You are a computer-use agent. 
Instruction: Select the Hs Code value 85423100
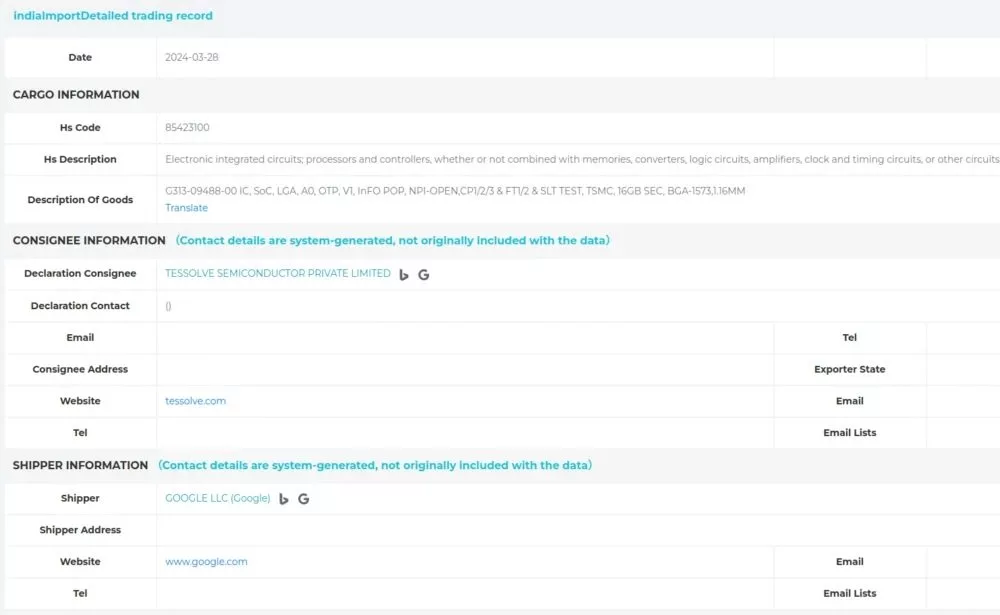pos(187,128)
